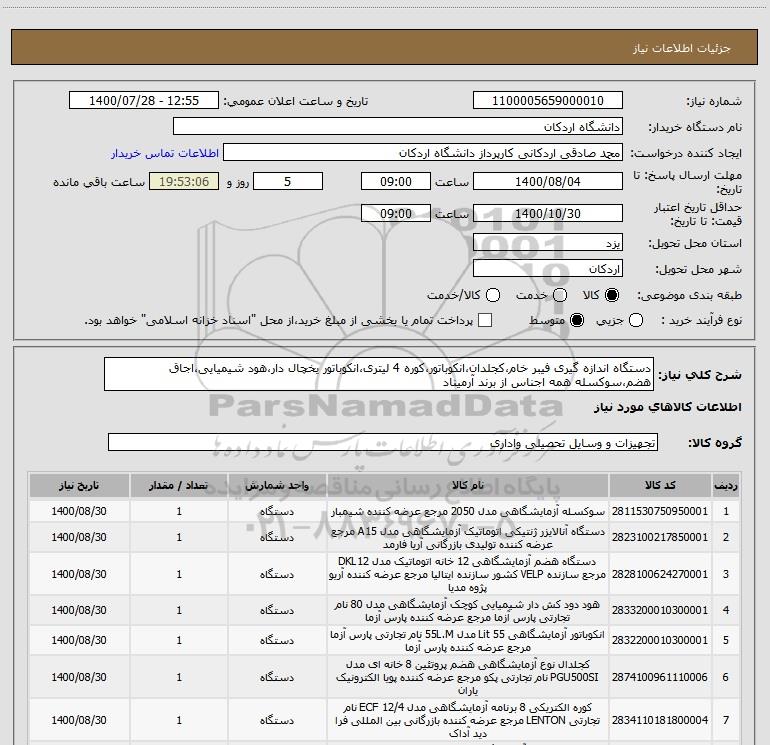
Task: Click the تاریخ نیاز column header
Action: tap(79, 485)
